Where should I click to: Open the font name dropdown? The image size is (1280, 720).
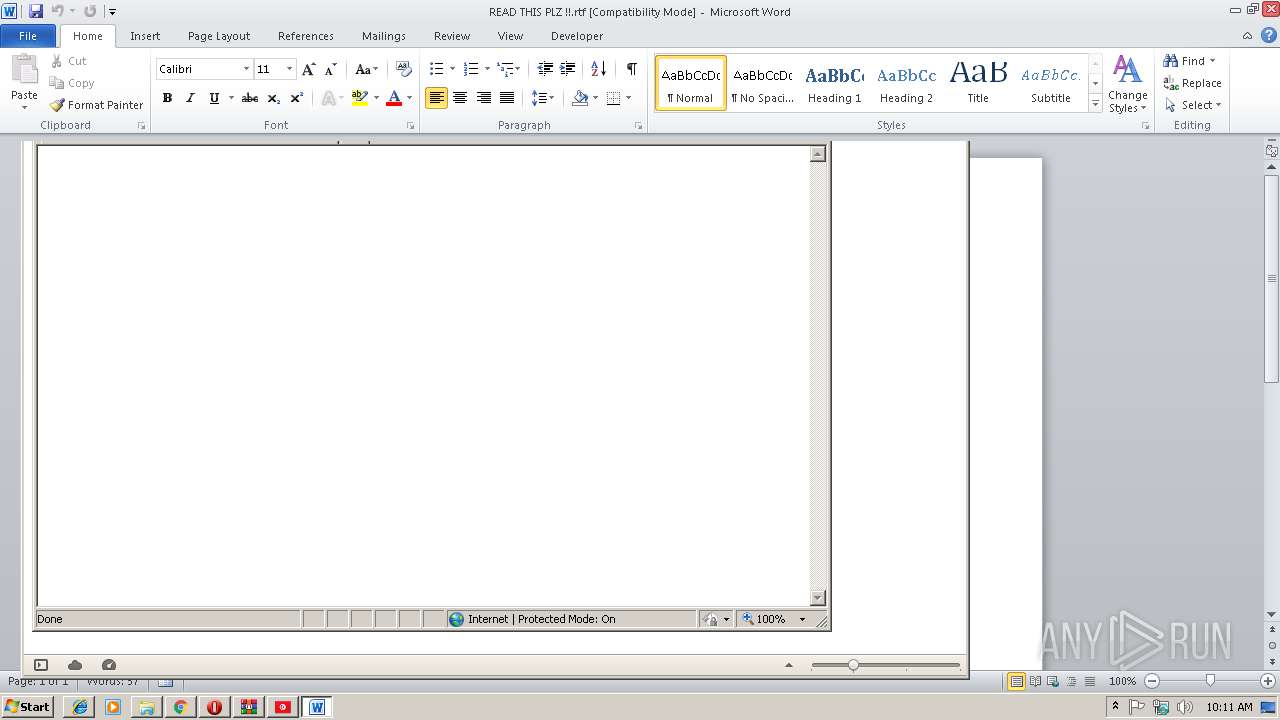[246, 69]
